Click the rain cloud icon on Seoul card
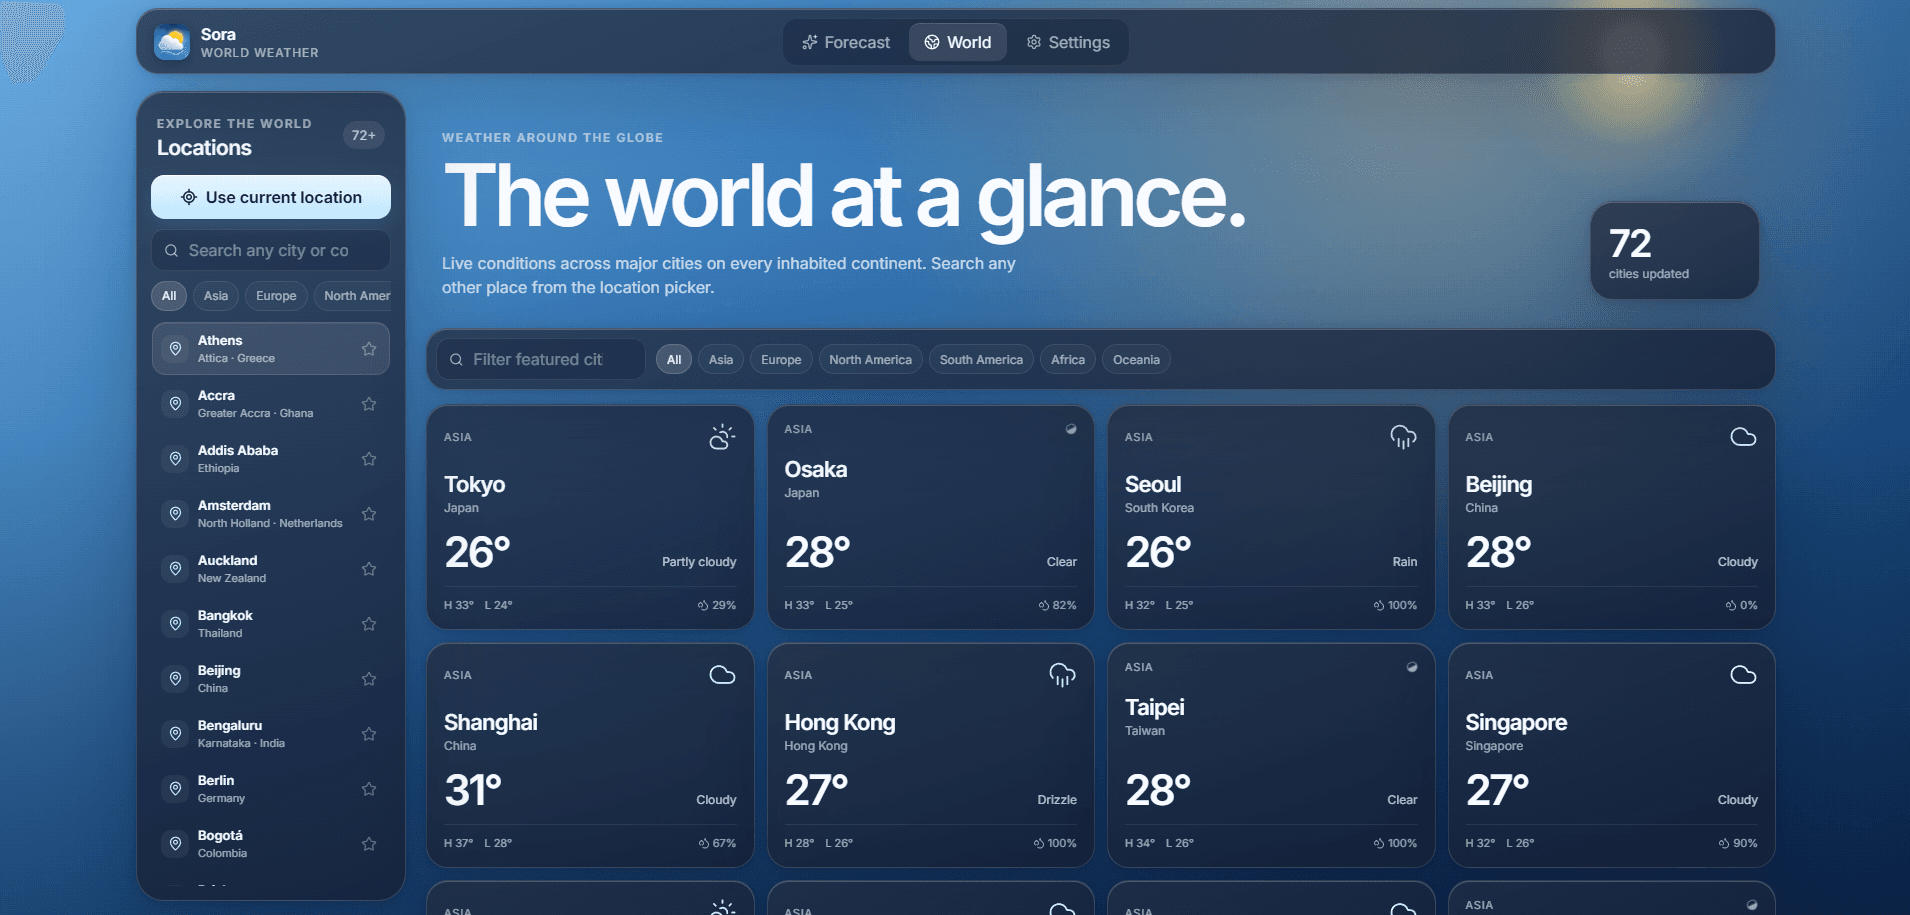The image size is (1910, 915). coord(1403,437)
